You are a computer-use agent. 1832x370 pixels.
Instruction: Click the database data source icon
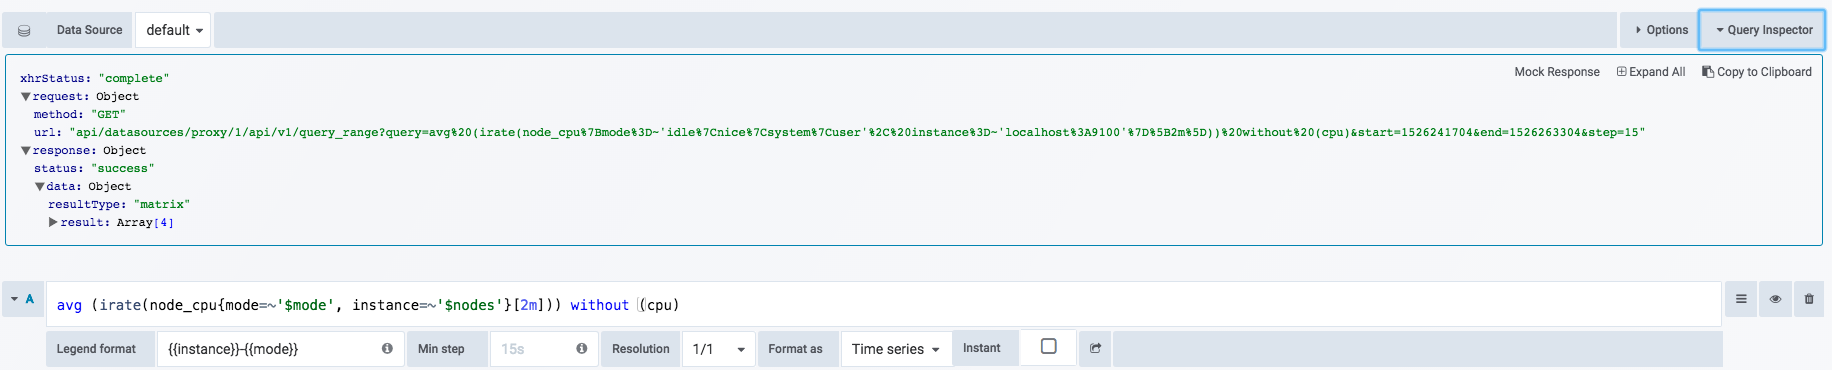tap(24, 31)
